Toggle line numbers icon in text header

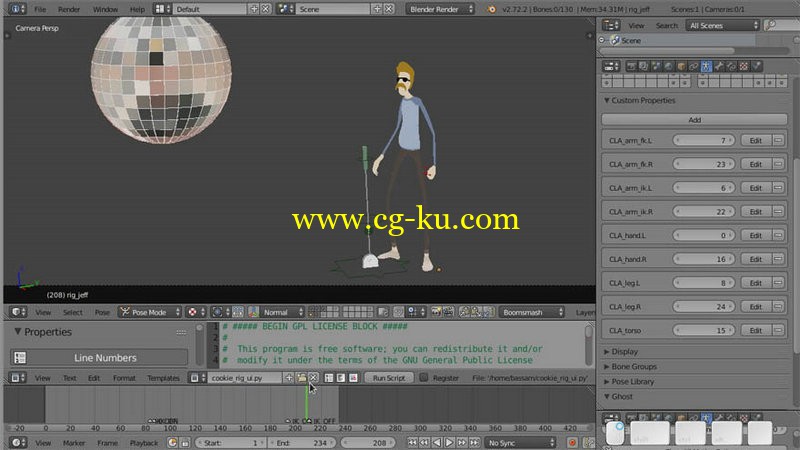pos(329,378)
